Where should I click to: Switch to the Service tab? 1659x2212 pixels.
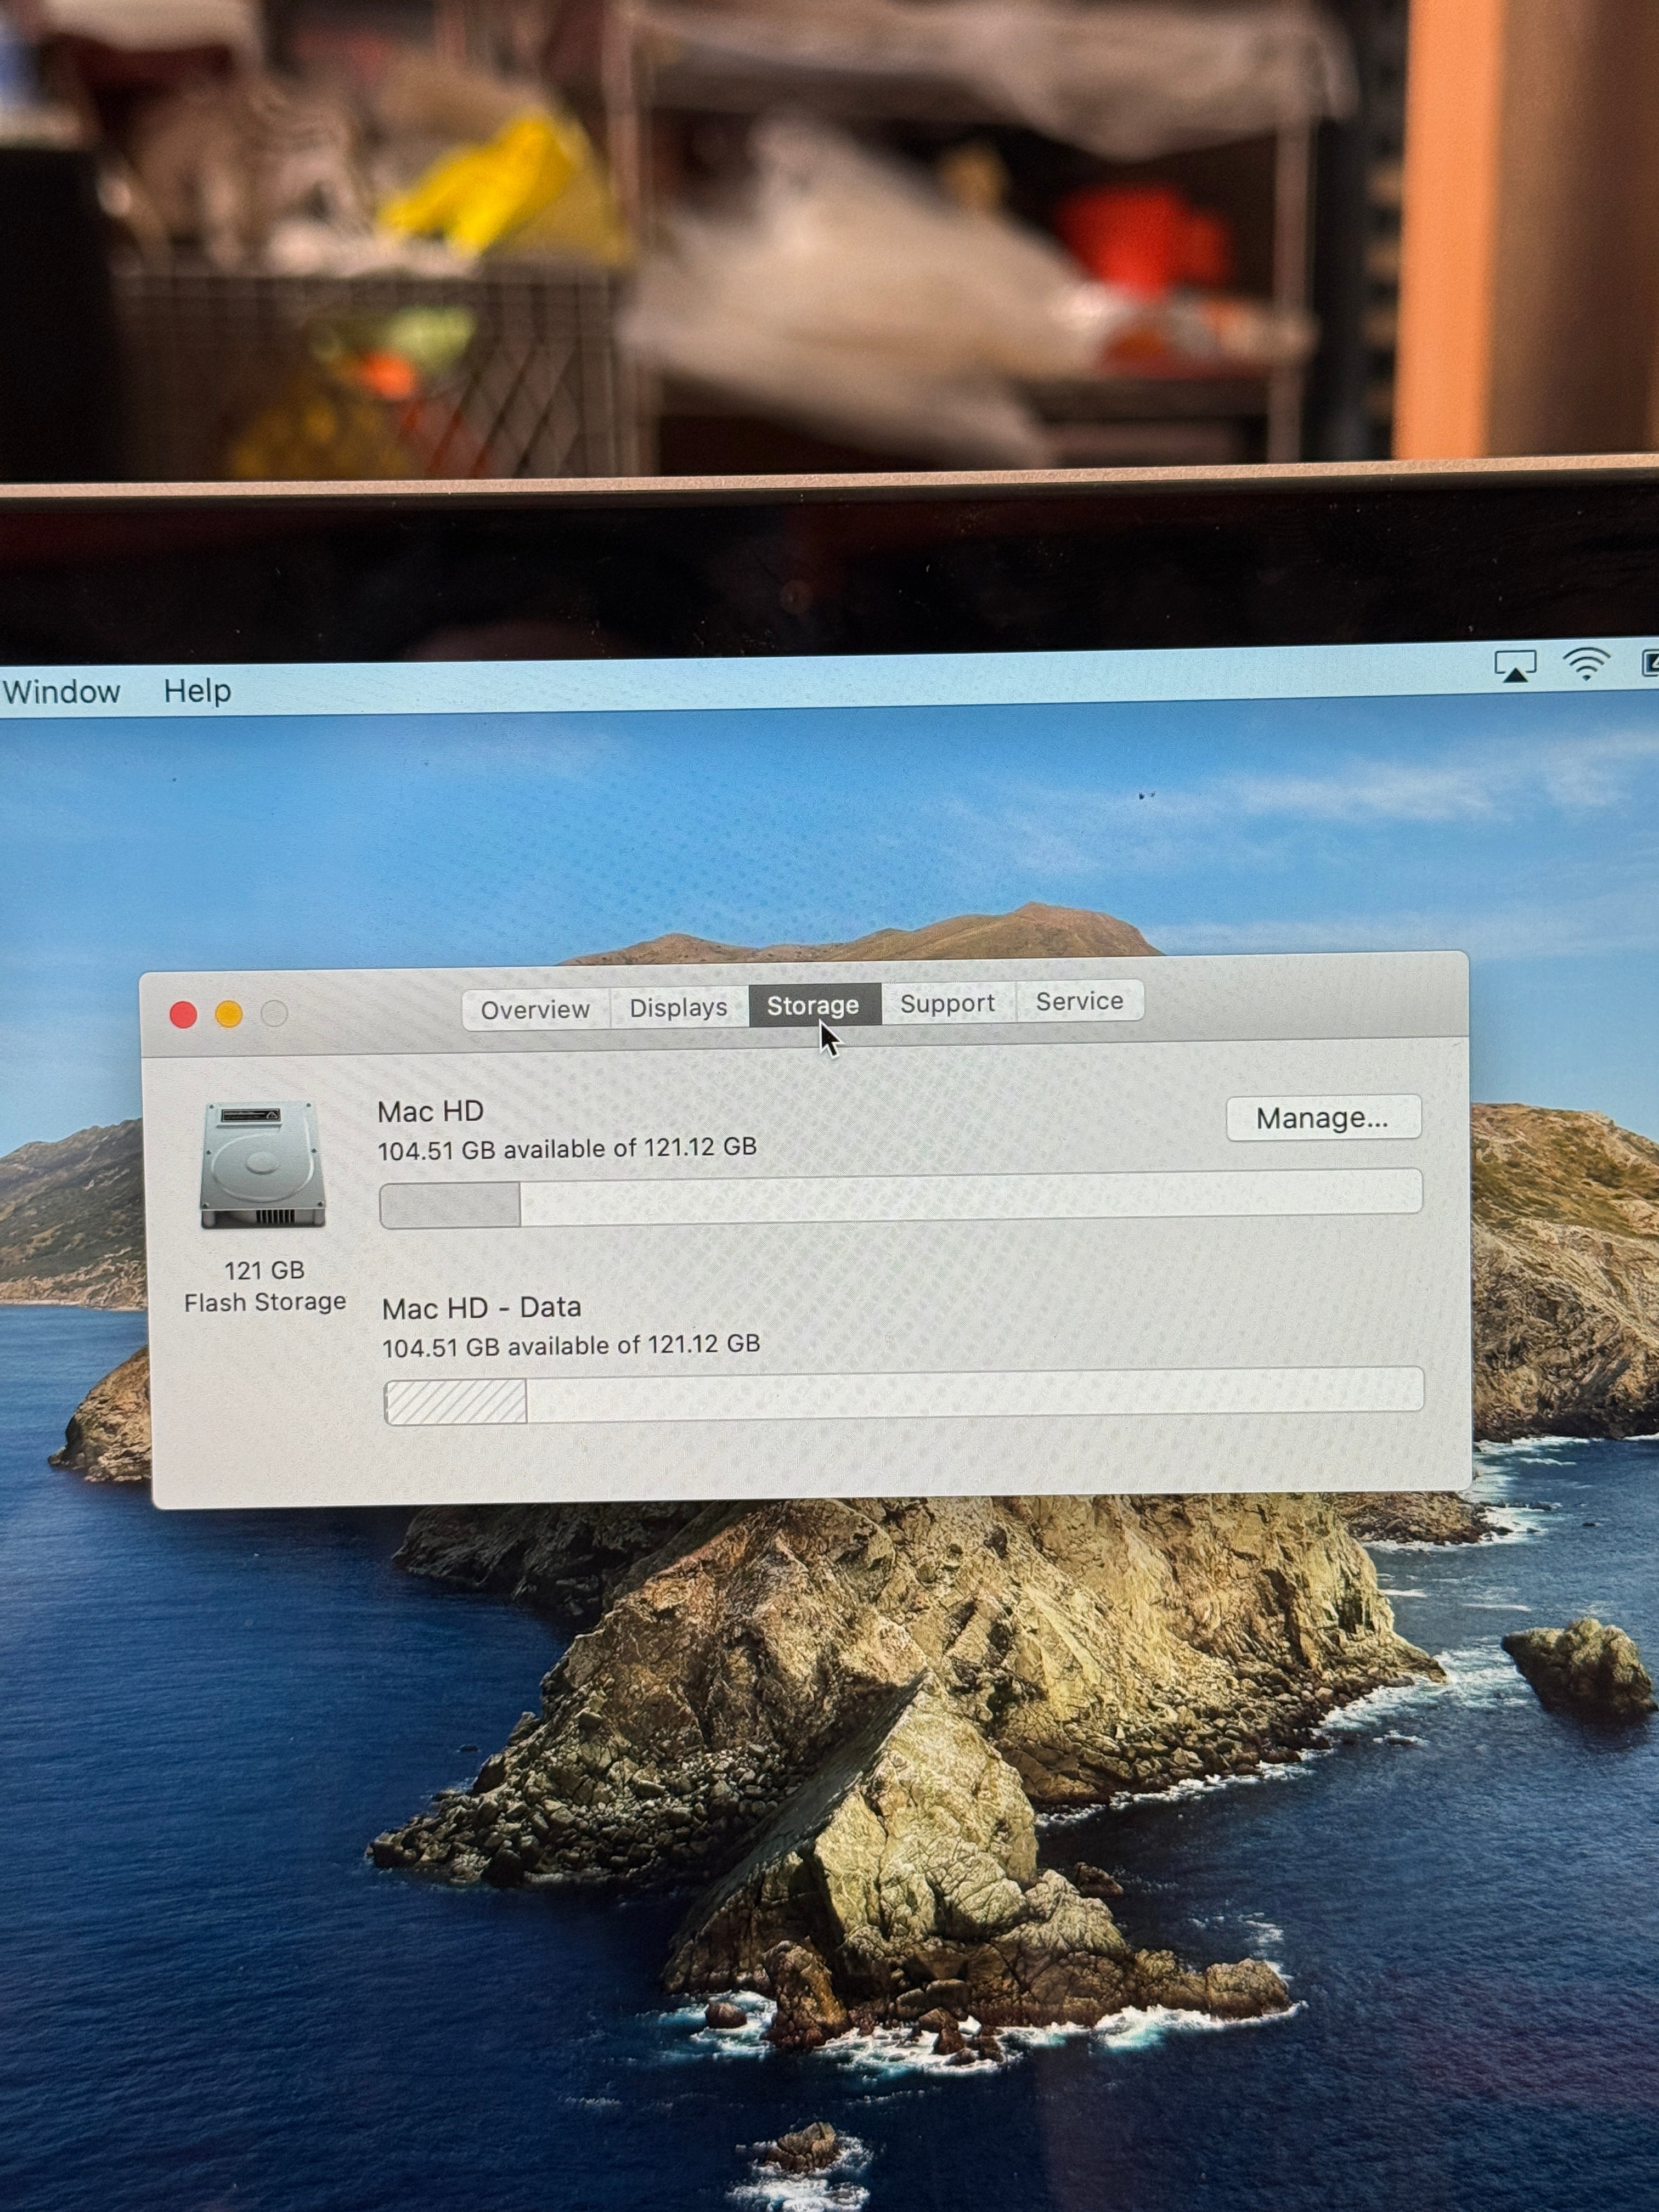coord(1079,1001)
